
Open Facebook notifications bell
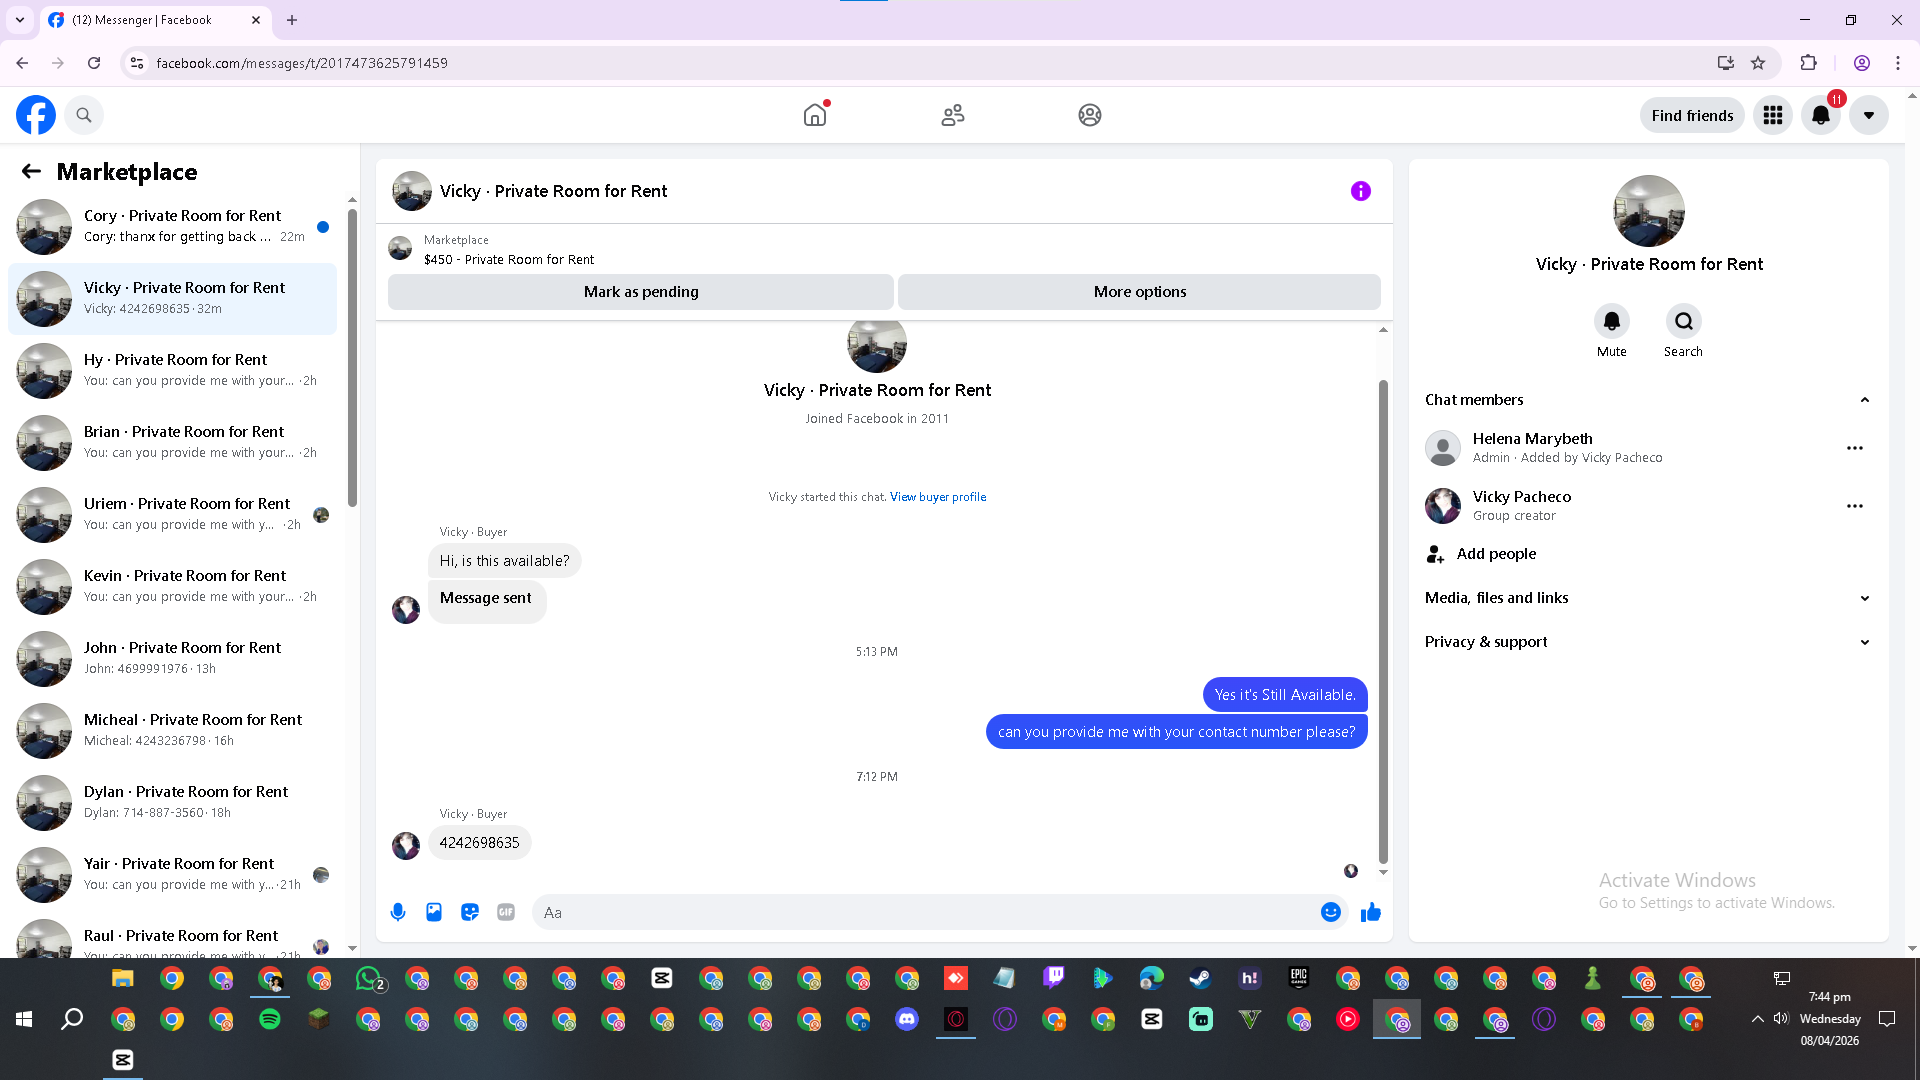[1820, 116]
